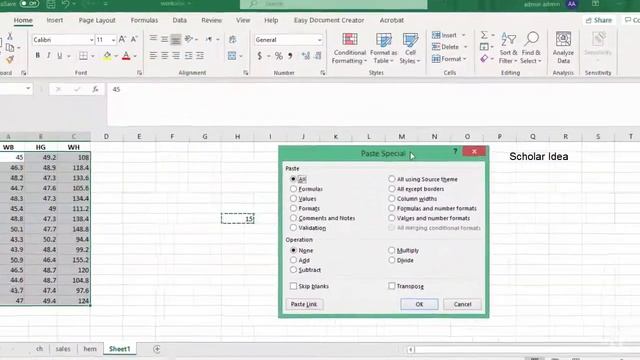
Task: Click Cancel in Paste Special
Action: point(462,304)
